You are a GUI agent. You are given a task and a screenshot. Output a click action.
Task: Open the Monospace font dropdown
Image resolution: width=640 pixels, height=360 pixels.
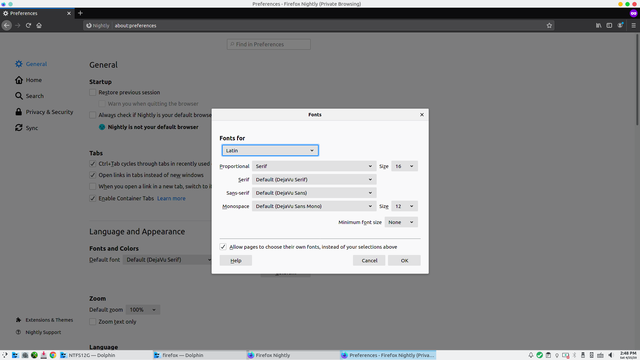point(314,206)
